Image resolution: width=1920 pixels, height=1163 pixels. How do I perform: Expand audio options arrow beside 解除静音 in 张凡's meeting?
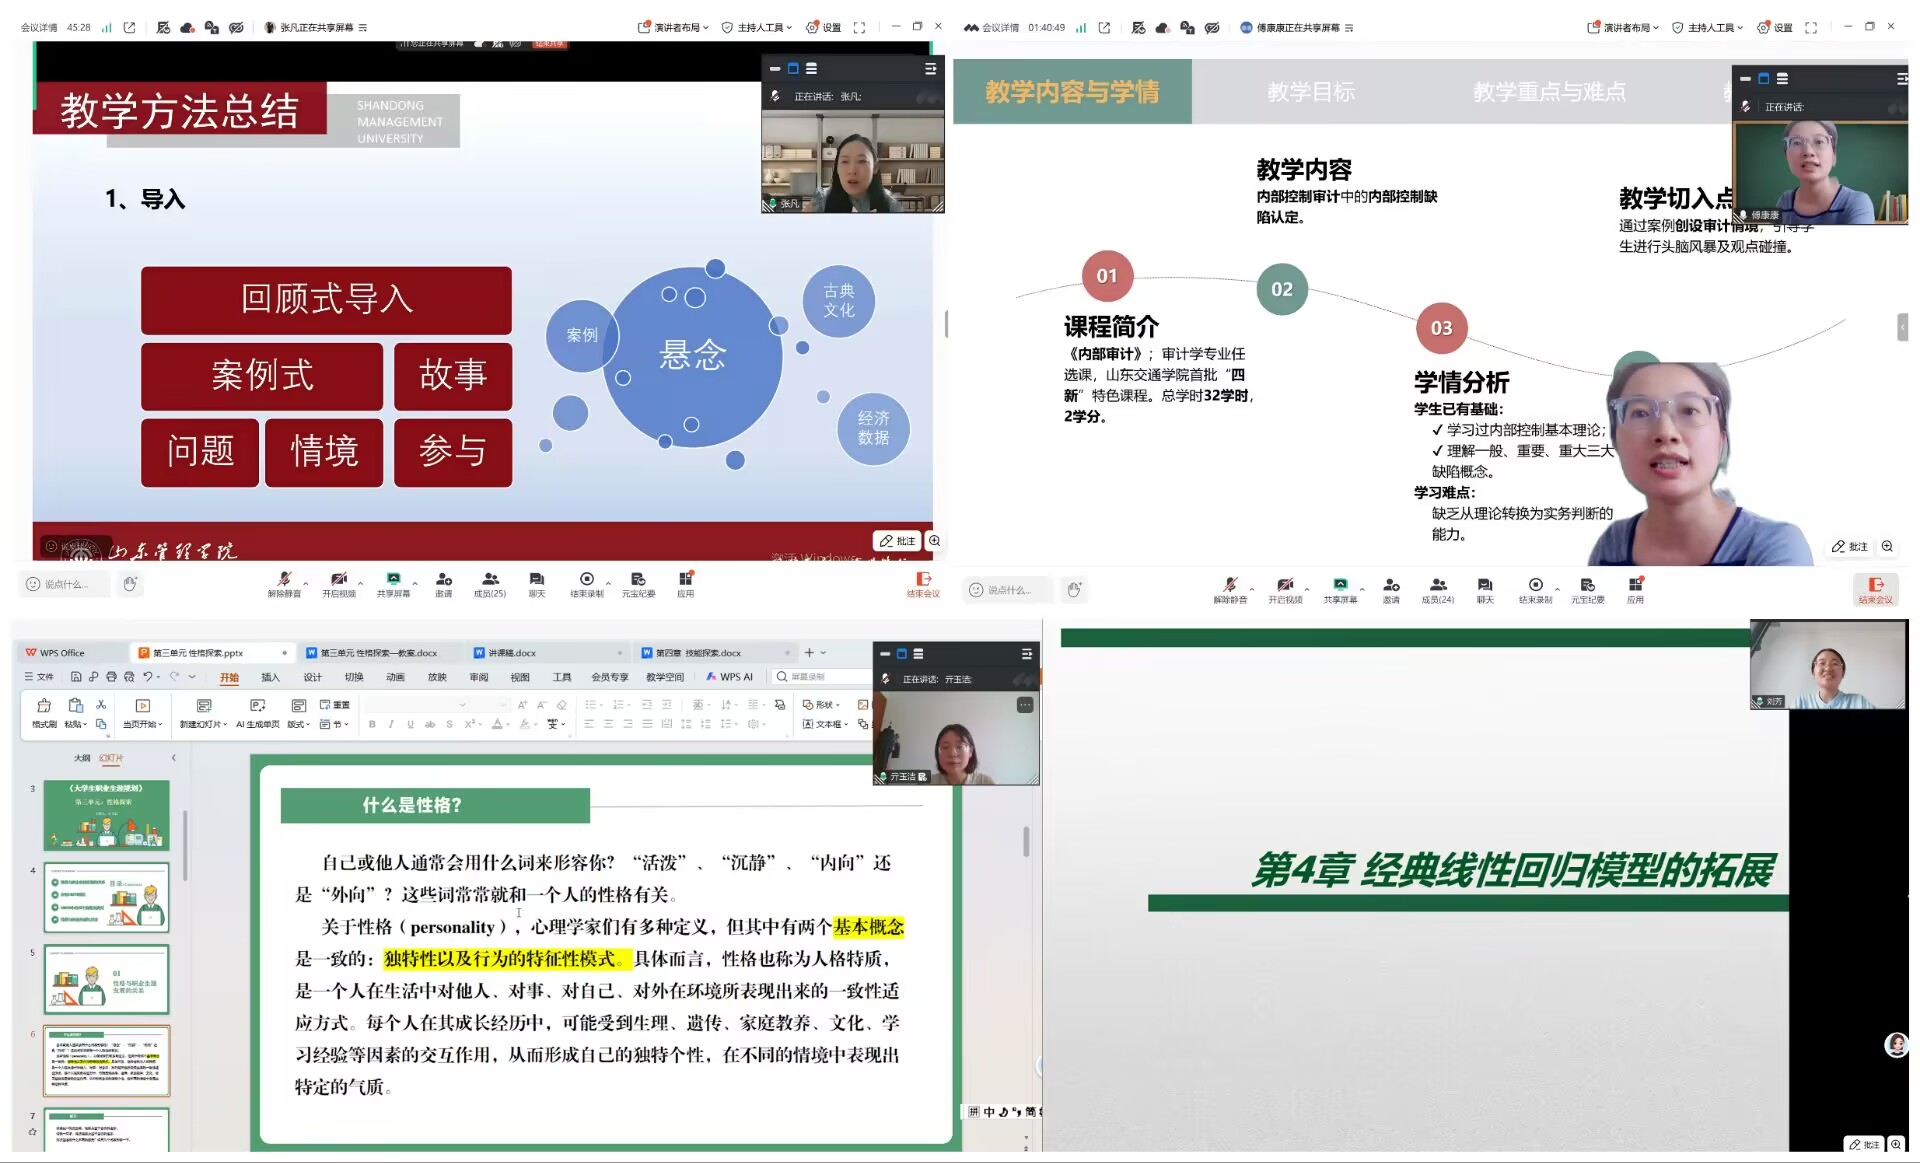(x=306, y=582)
